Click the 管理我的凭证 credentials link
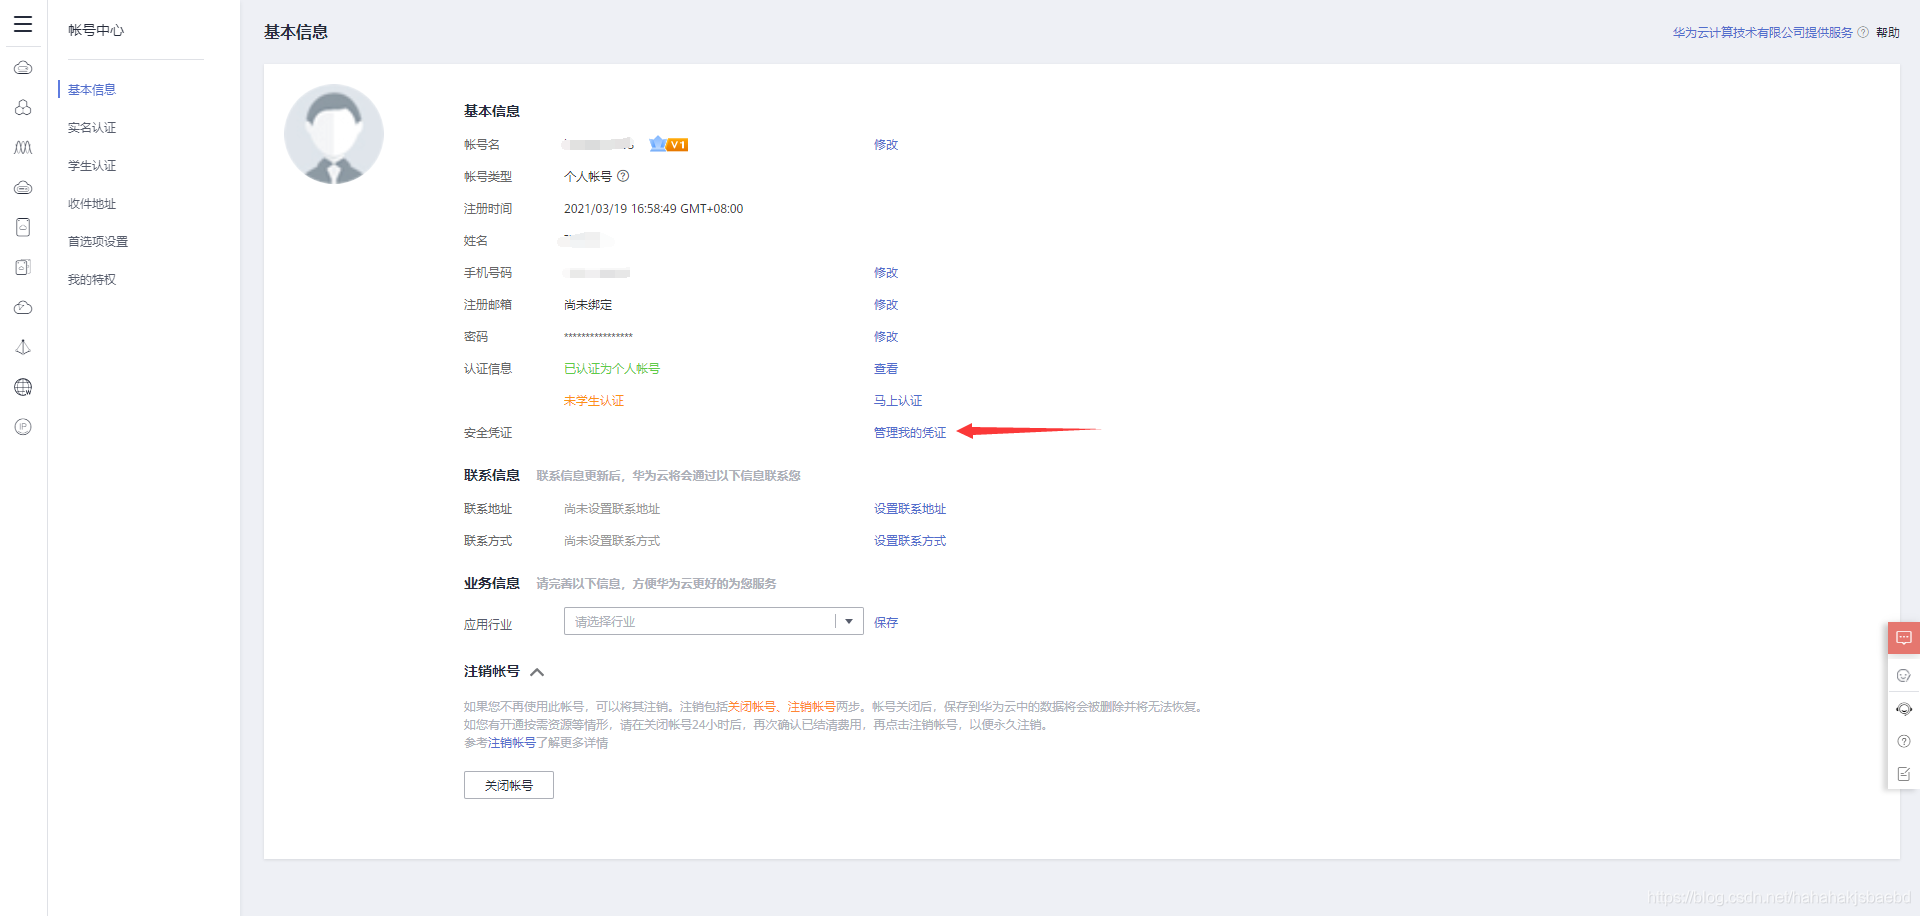The height and width of the screenshot is (916, 1920). click(x=908, y=432)
